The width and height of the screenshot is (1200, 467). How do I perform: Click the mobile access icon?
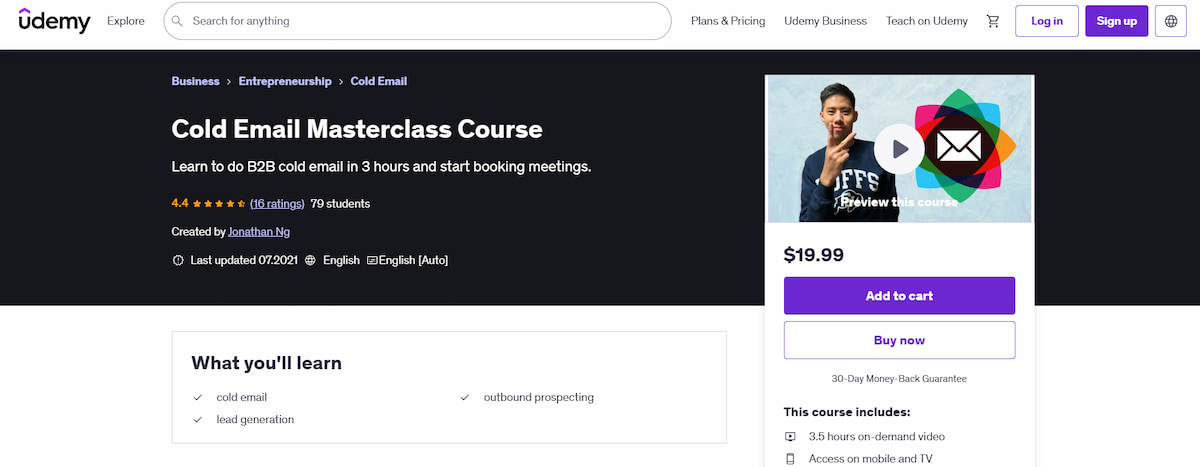(x=790, y=459)
